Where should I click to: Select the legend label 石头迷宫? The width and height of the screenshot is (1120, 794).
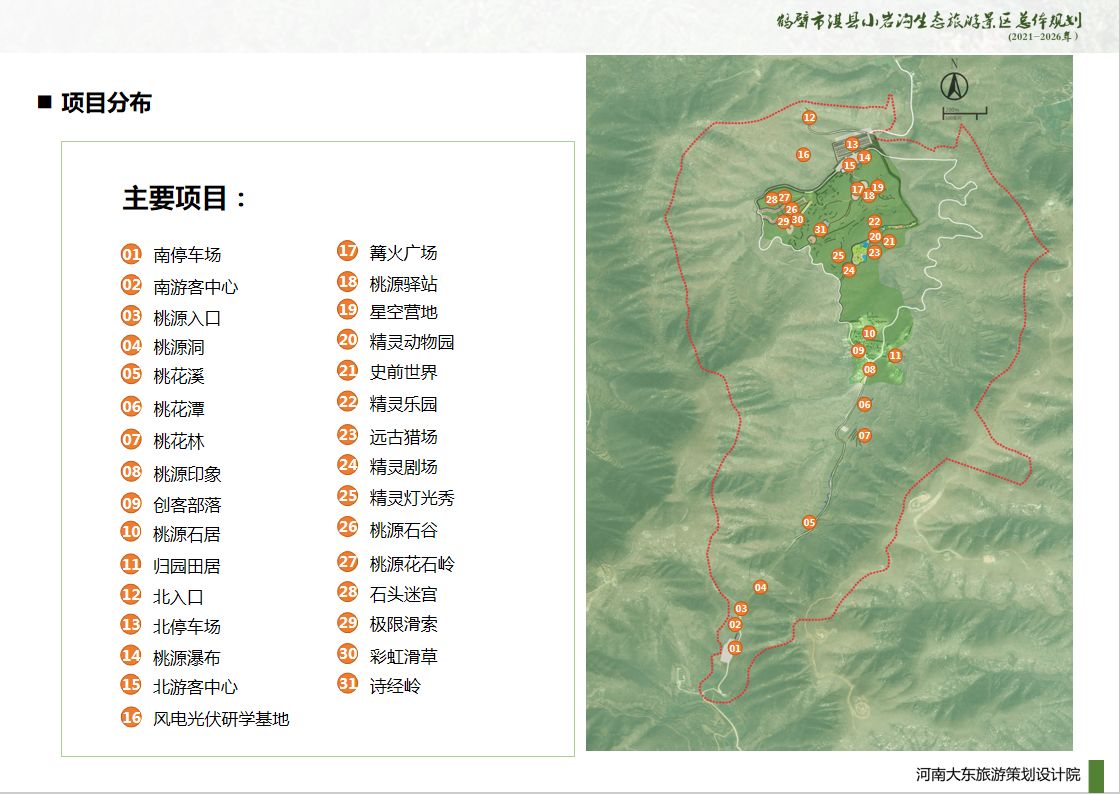(x=404, y=594)
